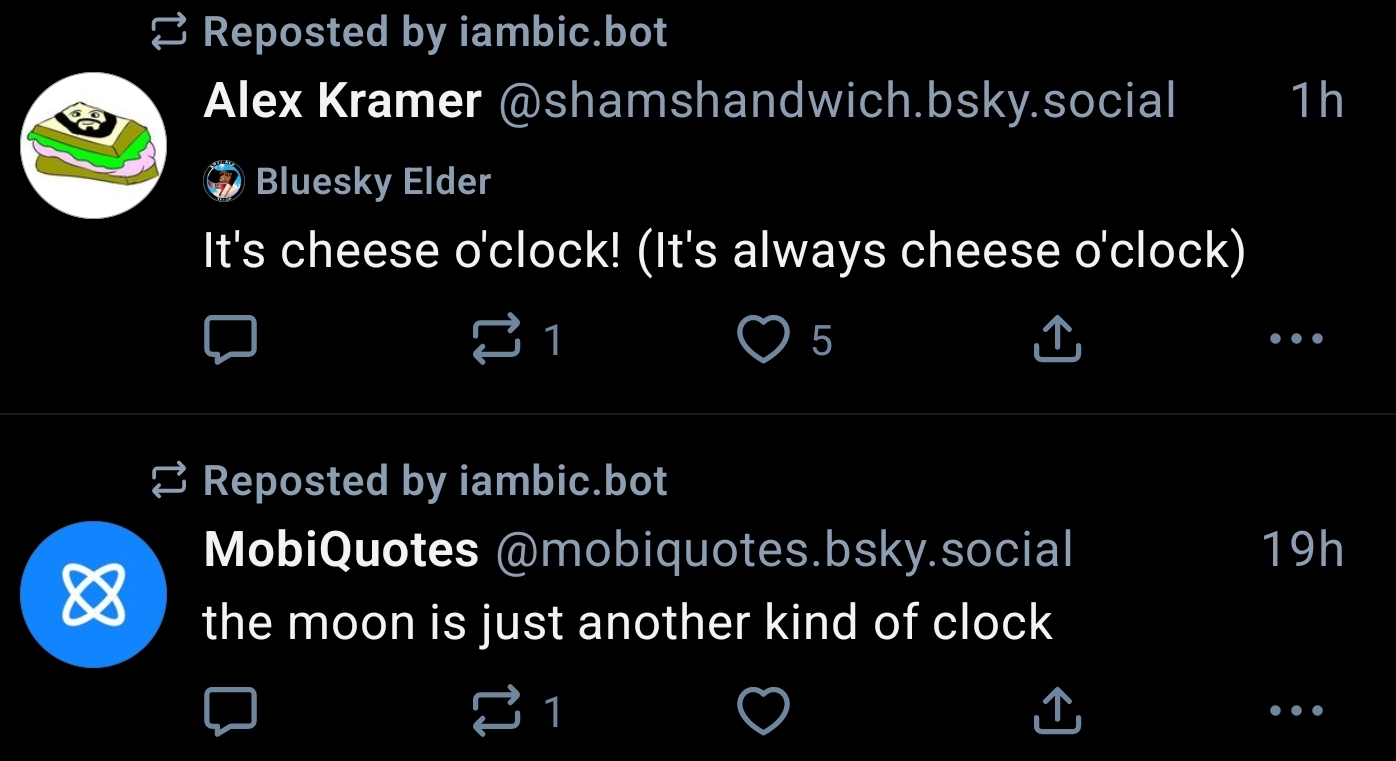Open more options for MobiQuotes post
Image resolution: width=1396 pixels, height=761 pixels.
(1296, 711)
